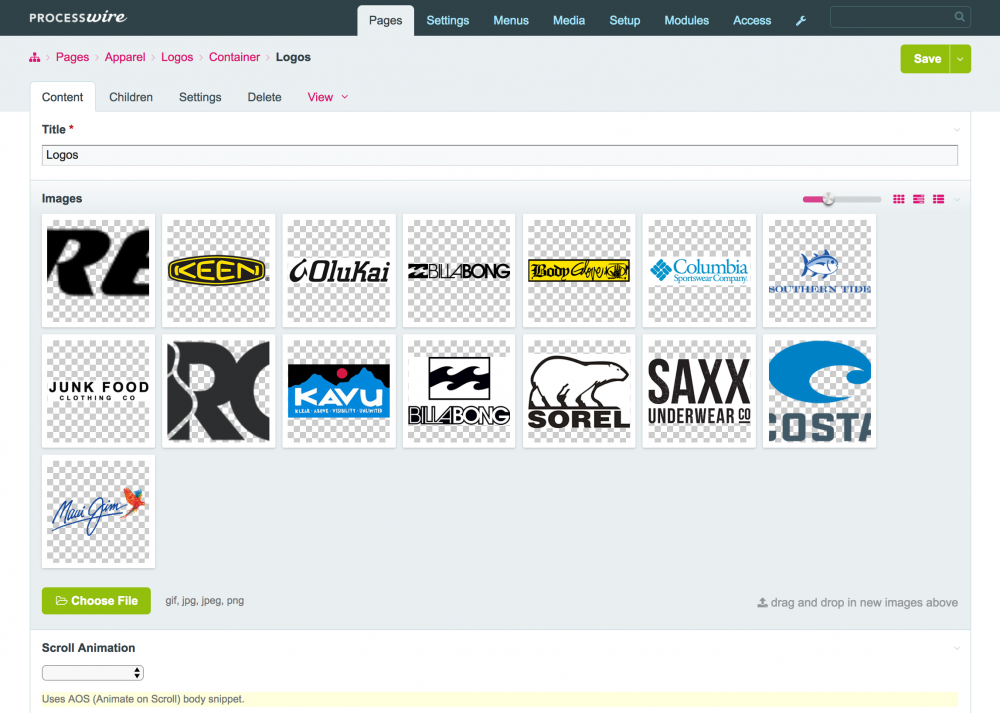
Task: Click the save split-button arrow icon
Action: click(958, 58)
